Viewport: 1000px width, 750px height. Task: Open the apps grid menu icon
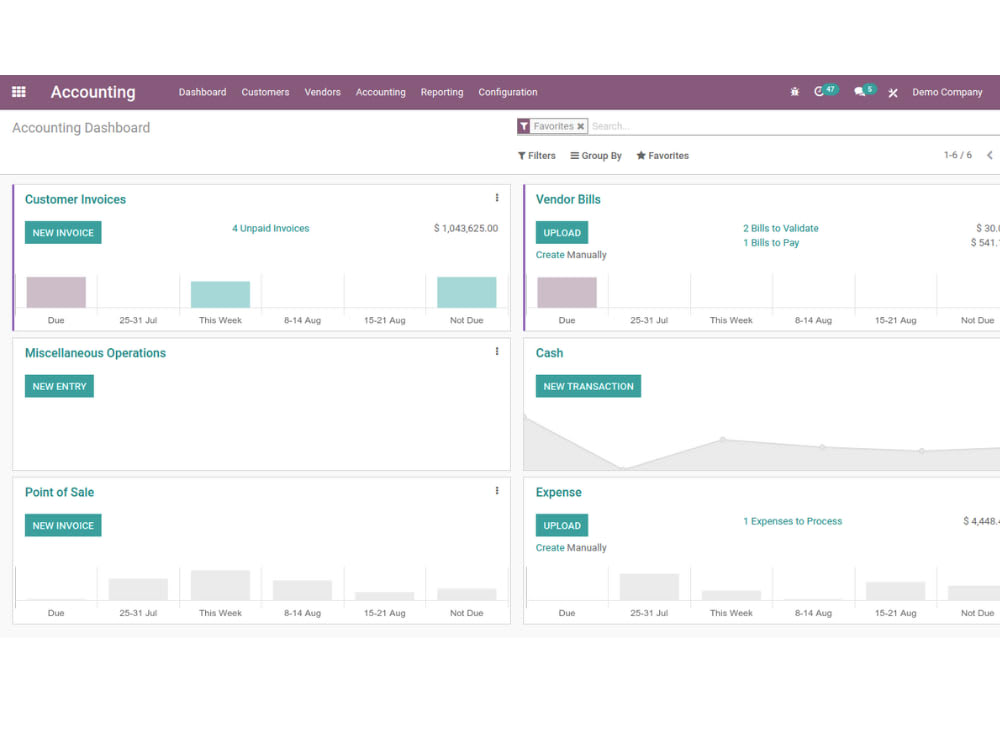(19, 92)
